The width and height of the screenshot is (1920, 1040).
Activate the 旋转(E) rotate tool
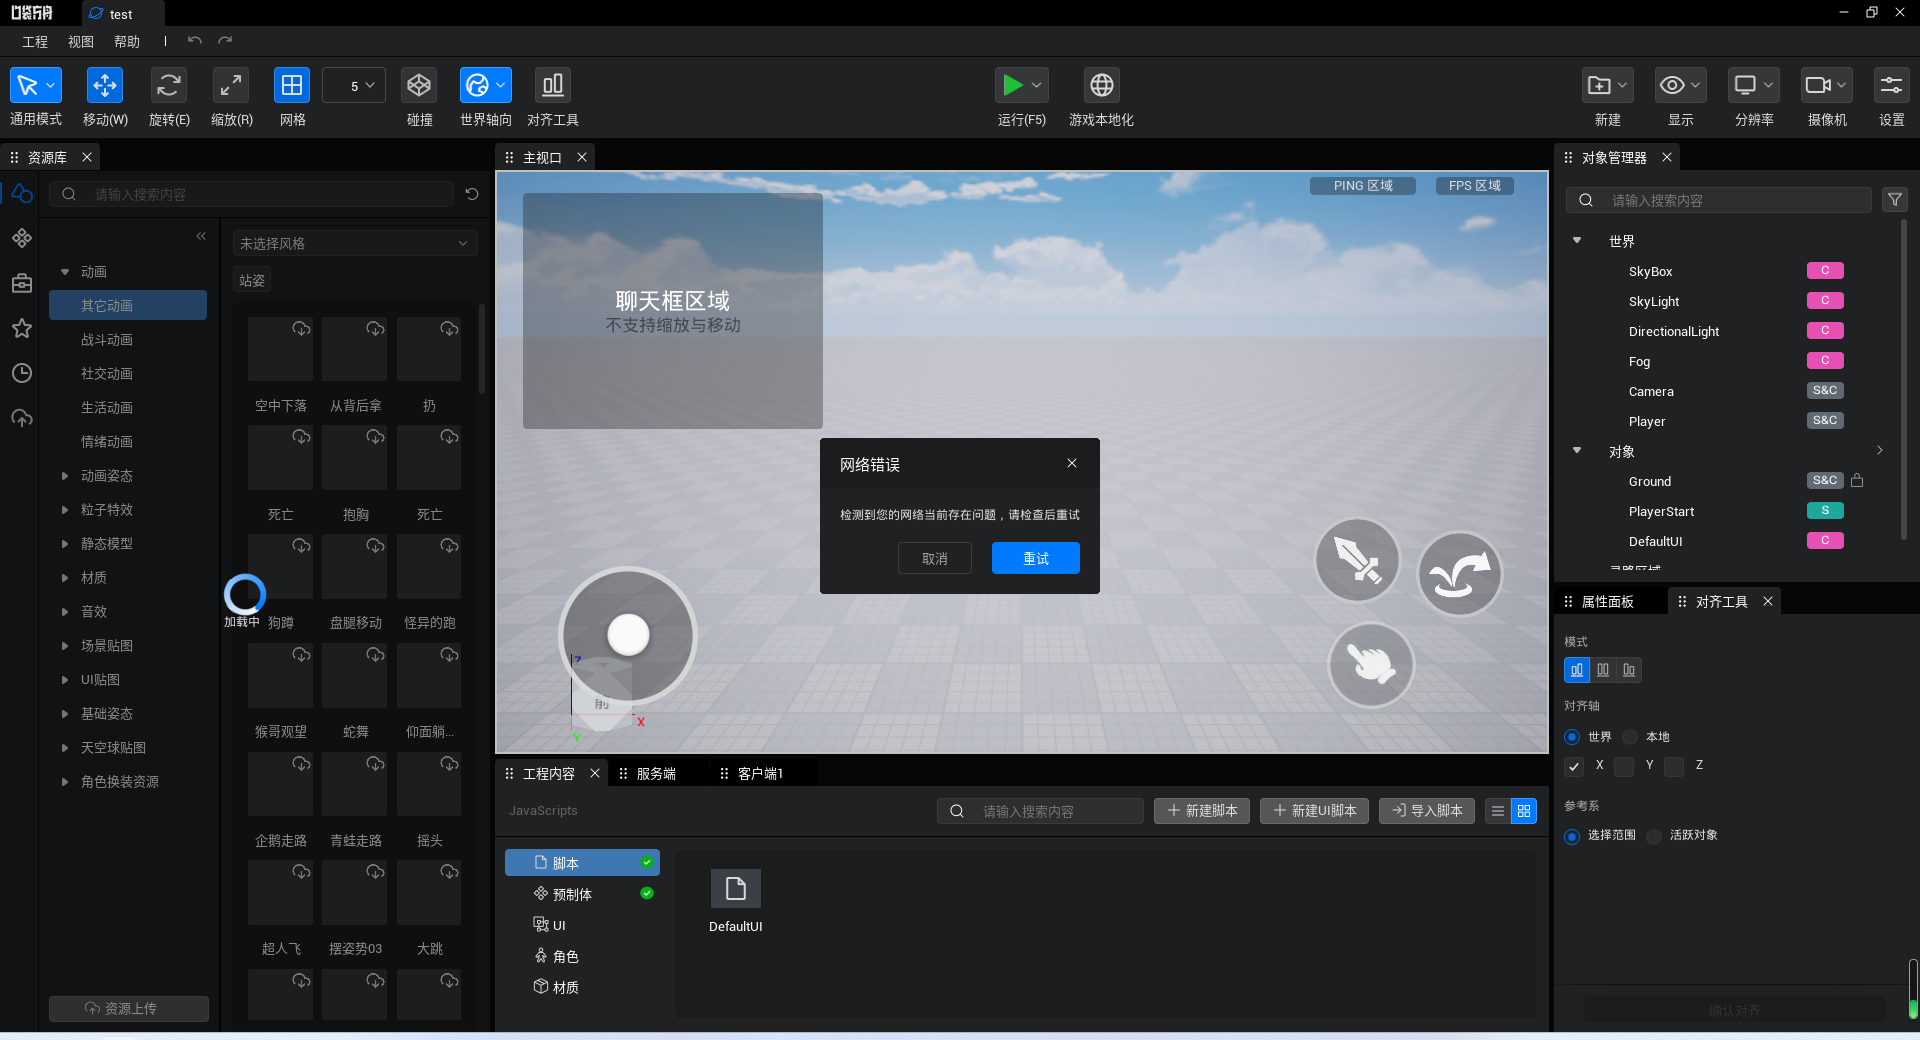[169, 86]
